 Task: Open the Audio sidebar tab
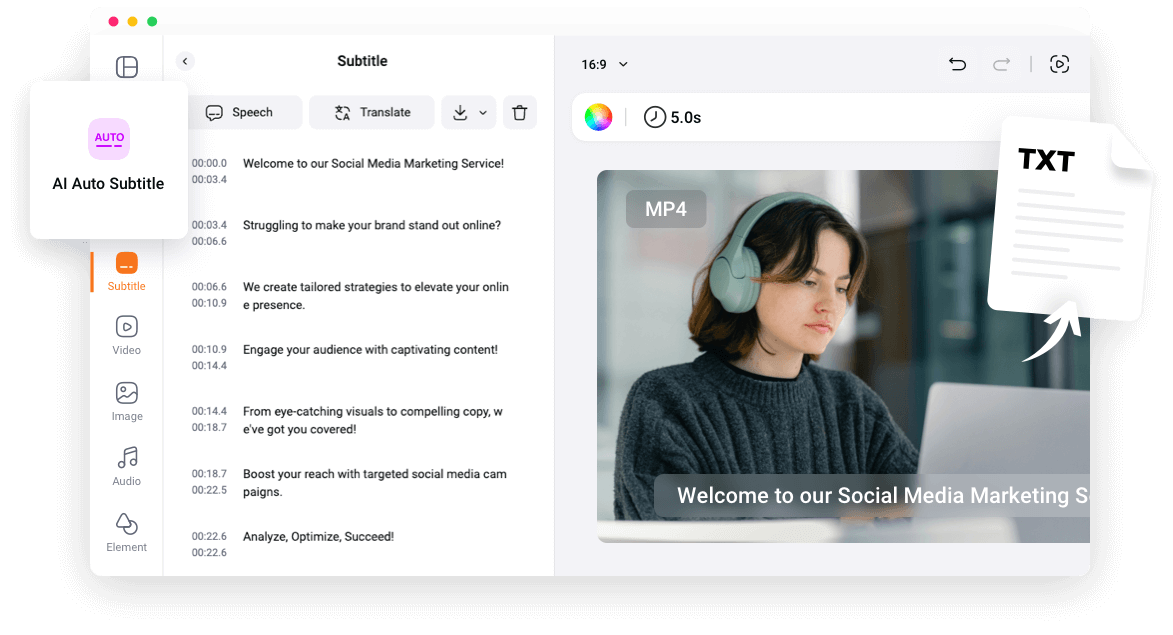pos(126,467)
